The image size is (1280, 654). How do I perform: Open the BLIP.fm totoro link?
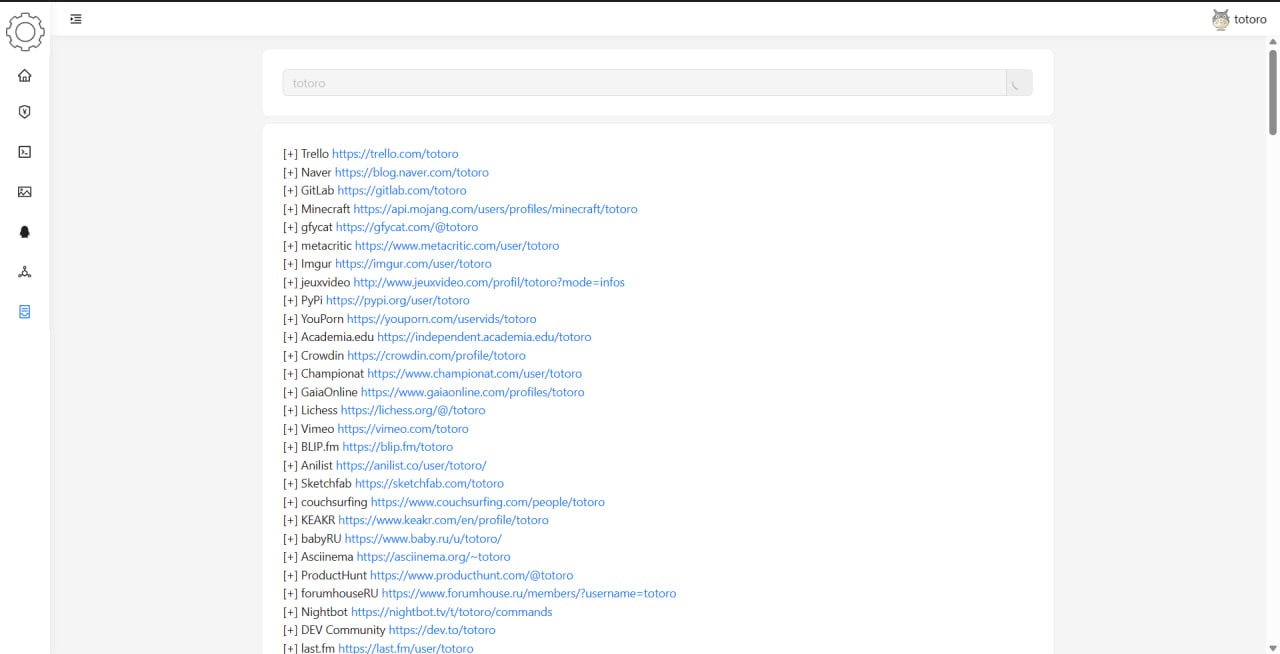pyautogui.click(x=398, y=447)
